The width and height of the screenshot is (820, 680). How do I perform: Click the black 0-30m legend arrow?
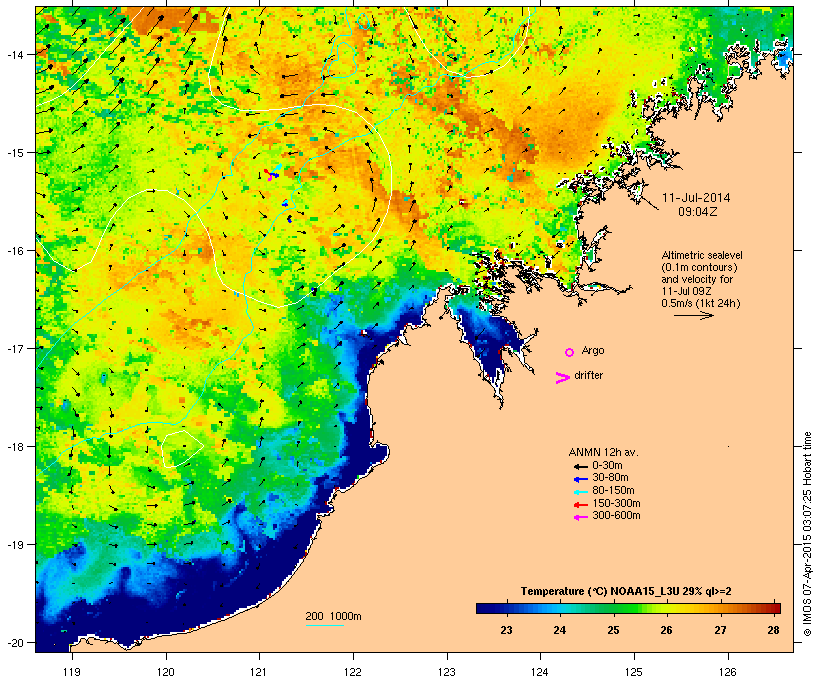coord(580,467)
